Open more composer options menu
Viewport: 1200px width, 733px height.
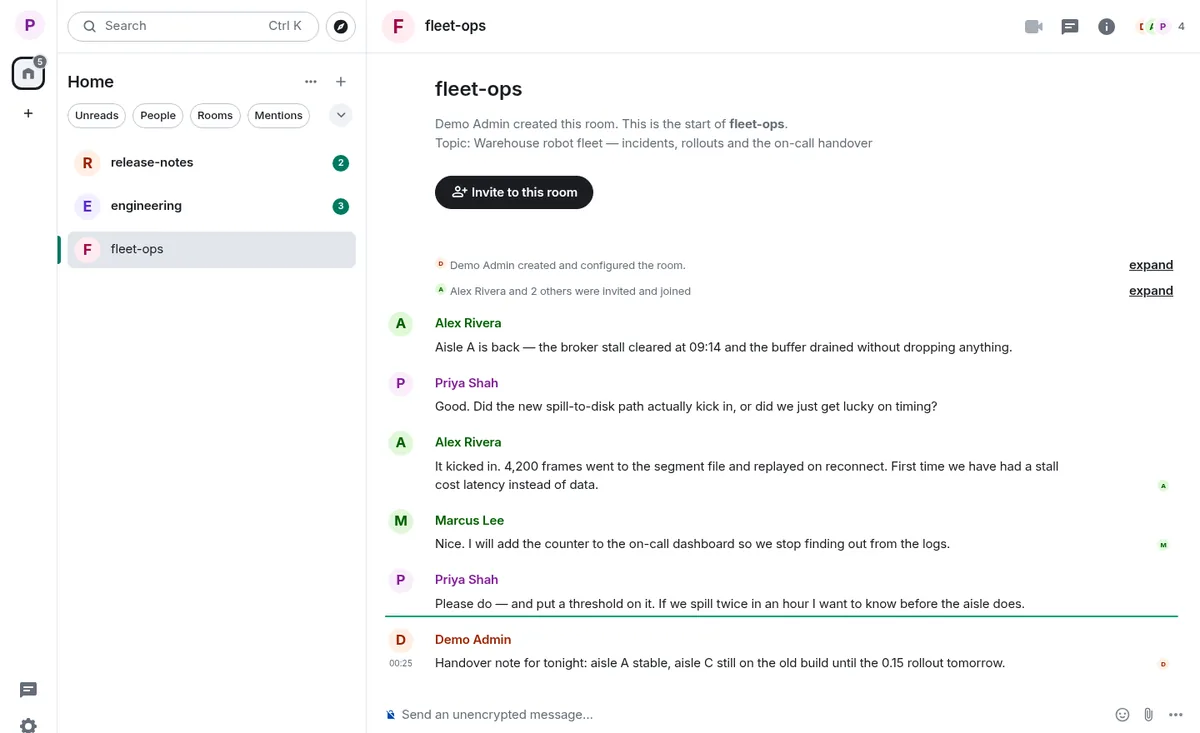click(1175, 714)
